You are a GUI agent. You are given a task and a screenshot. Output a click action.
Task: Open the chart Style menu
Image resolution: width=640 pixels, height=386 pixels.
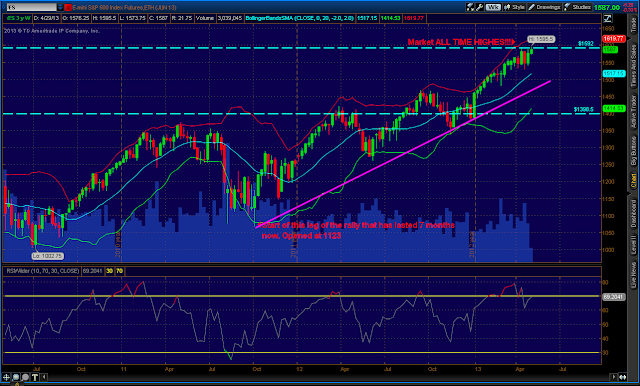click(x=515, y=7)
